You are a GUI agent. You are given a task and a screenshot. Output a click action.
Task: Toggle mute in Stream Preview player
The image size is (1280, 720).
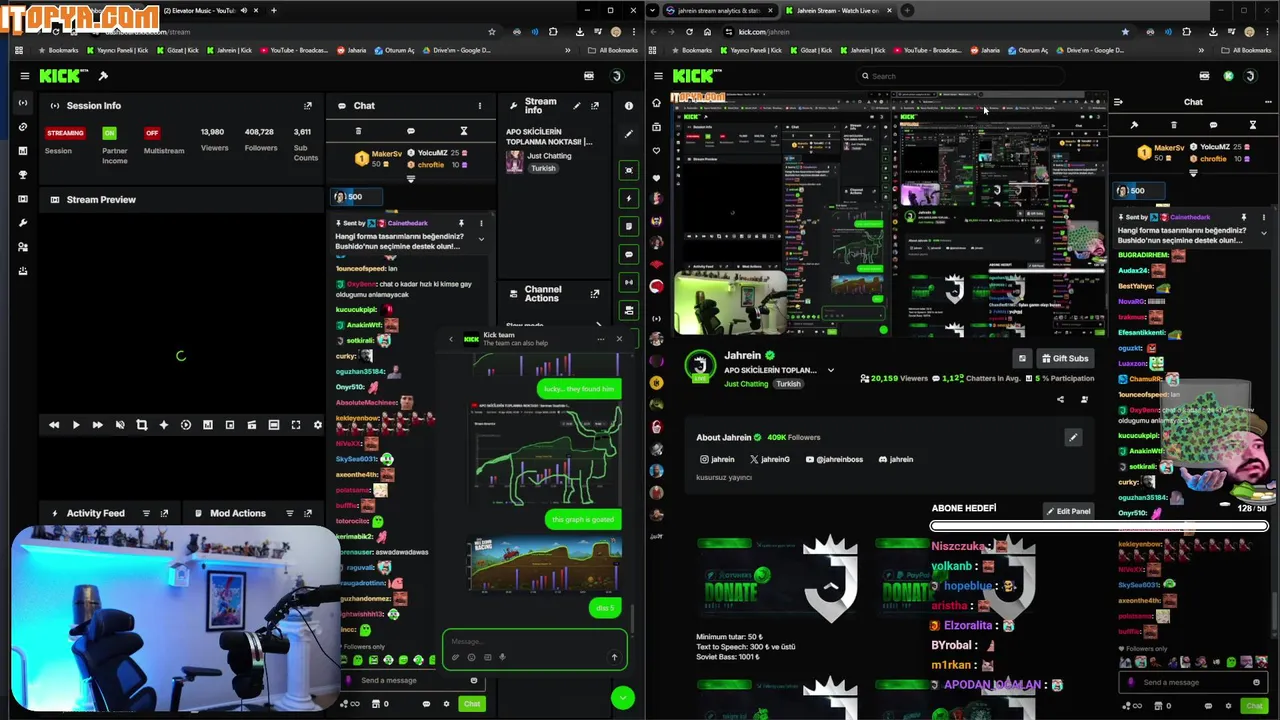[x=120, y=425]
